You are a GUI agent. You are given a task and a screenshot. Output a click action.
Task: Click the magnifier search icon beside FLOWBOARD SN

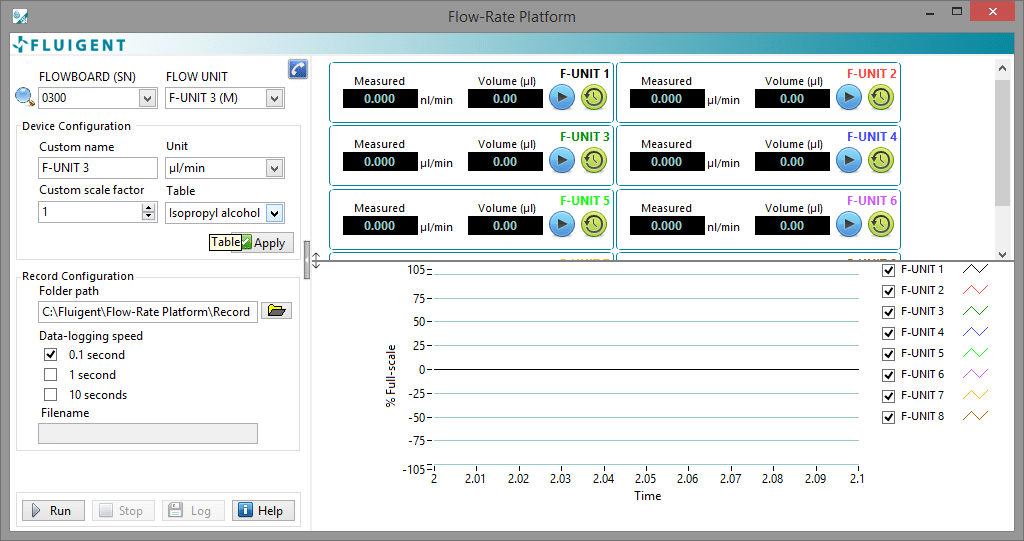25,97
